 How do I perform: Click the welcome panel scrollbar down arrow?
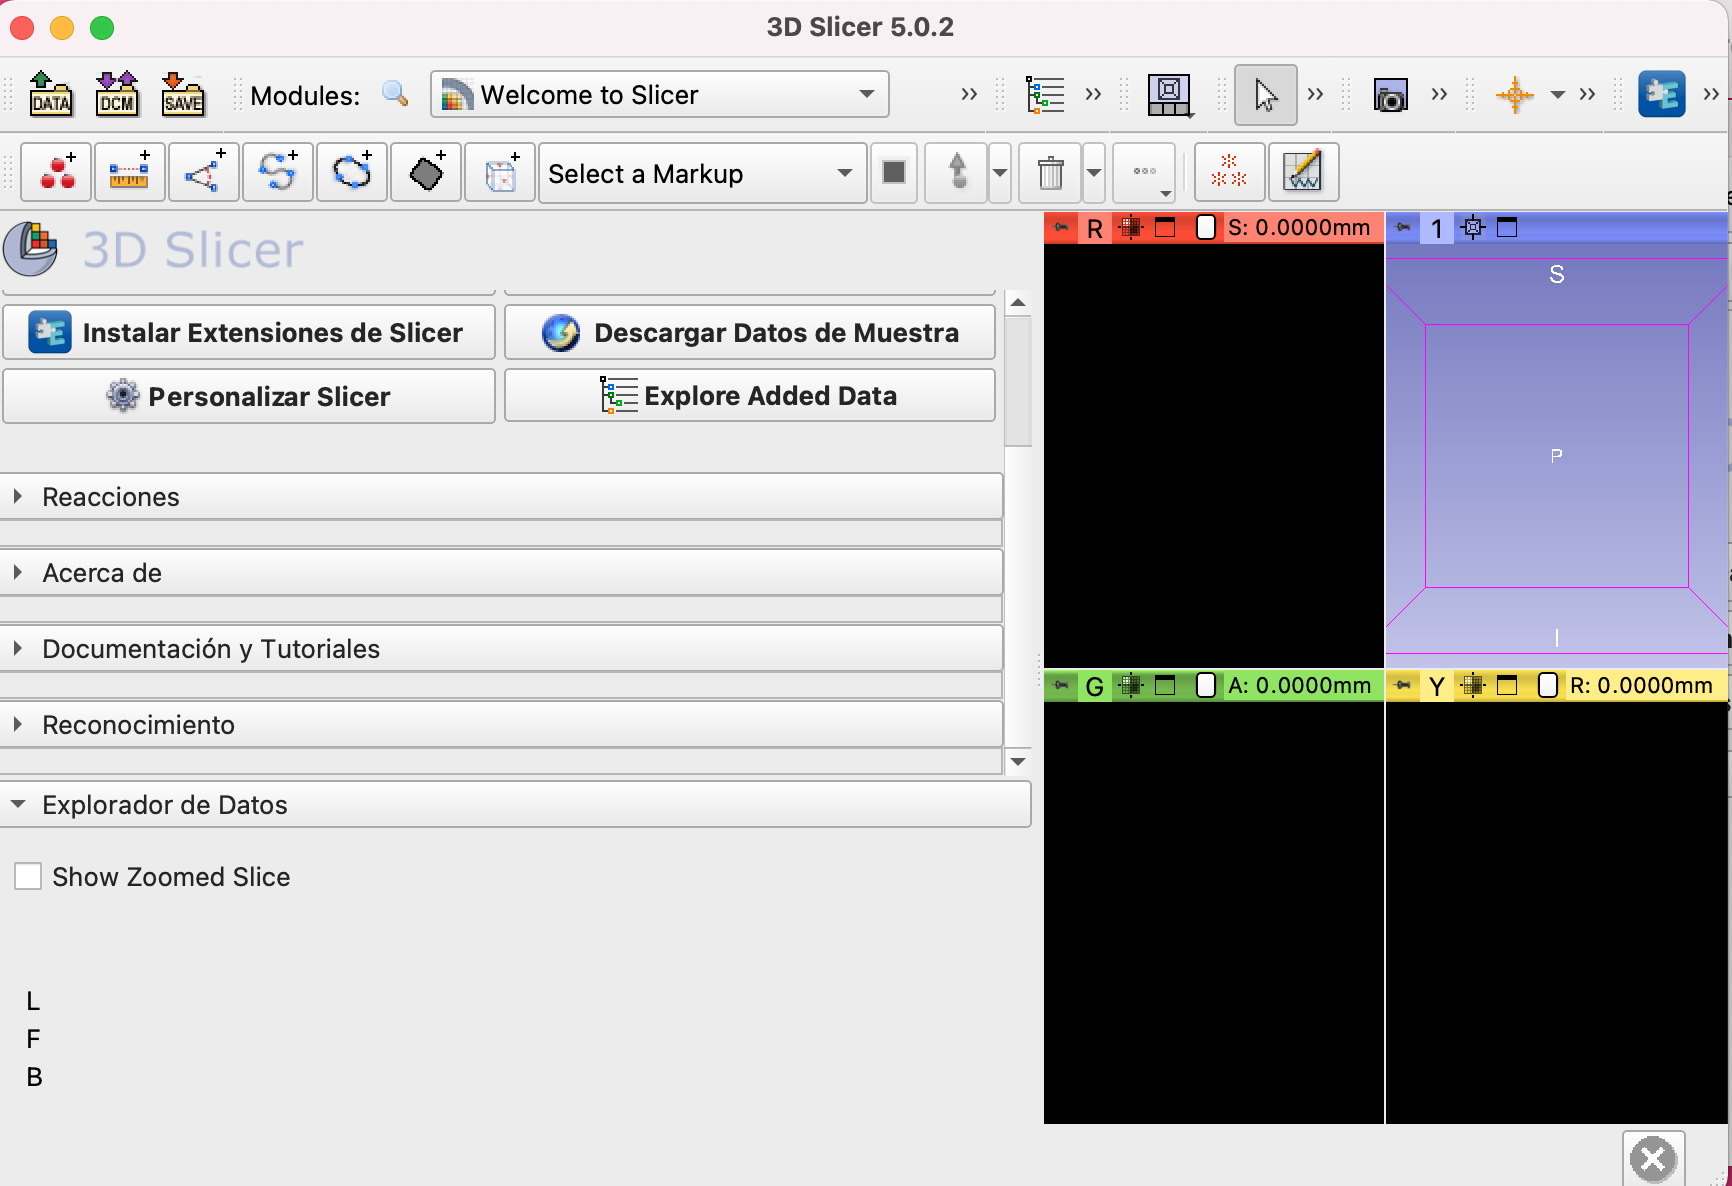click(x=1018, y=762)
